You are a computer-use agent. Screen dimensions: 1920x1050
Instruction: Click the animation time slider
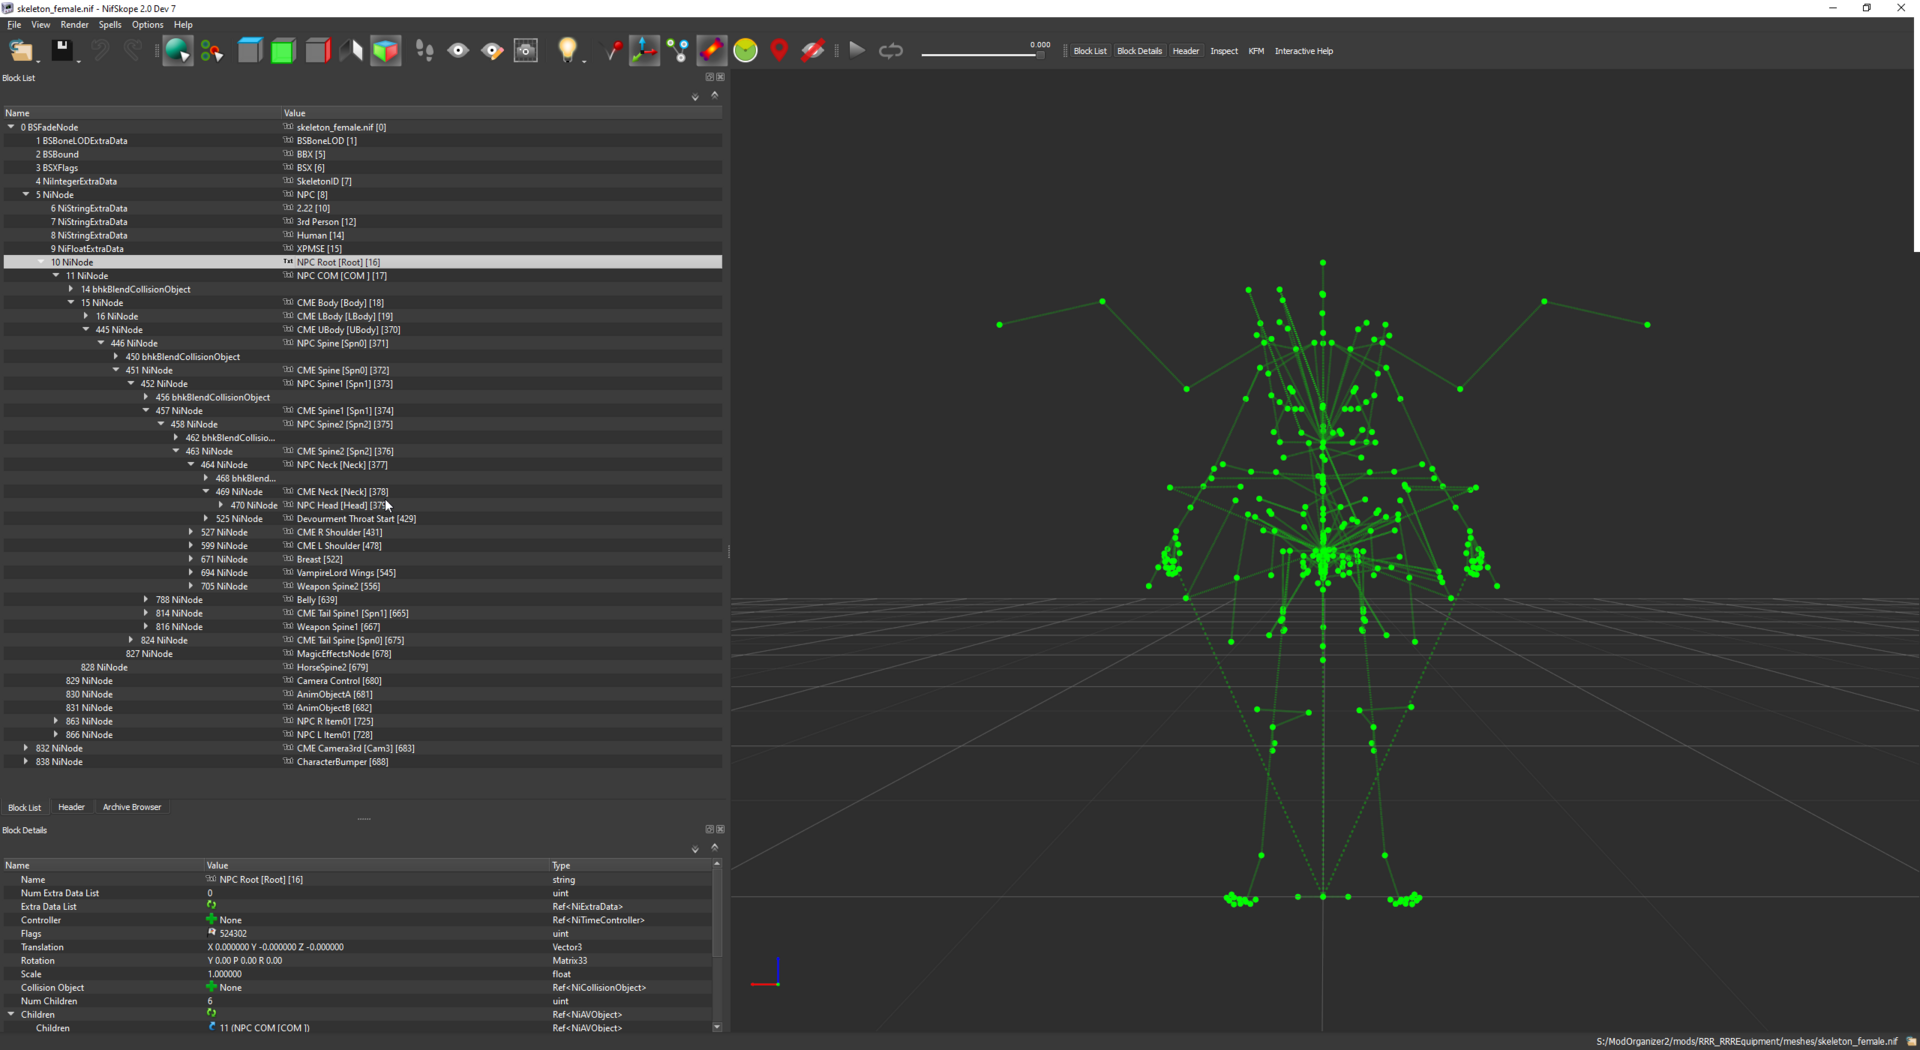[x=982, y=54]
